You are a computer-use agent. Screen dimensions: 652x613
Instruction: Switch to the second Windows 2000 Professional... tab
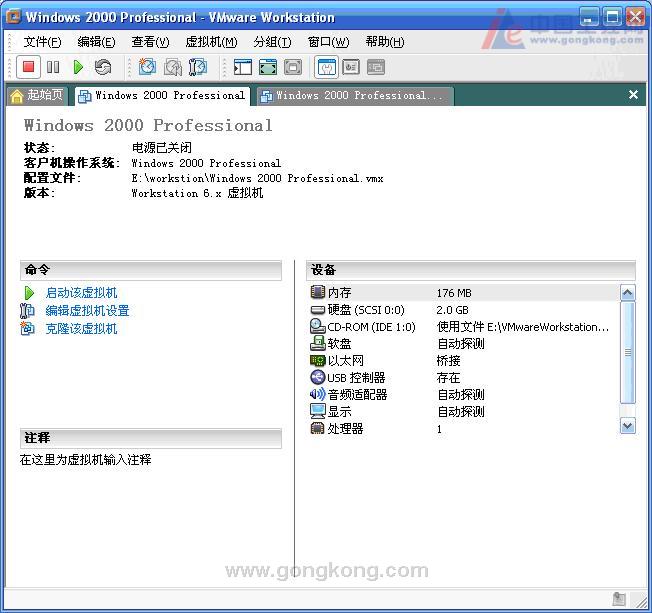pyautogui.click(x=355, y=96)
